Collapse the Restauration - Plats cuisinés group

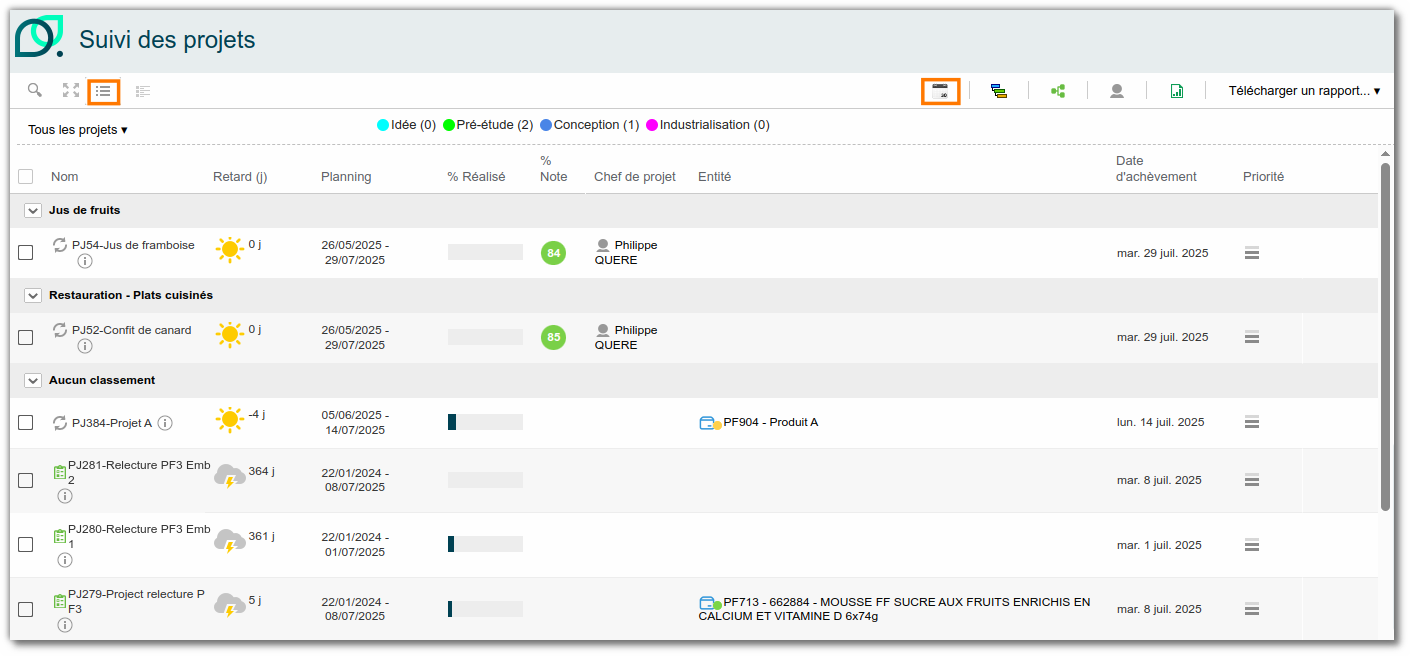coord(32,296)
